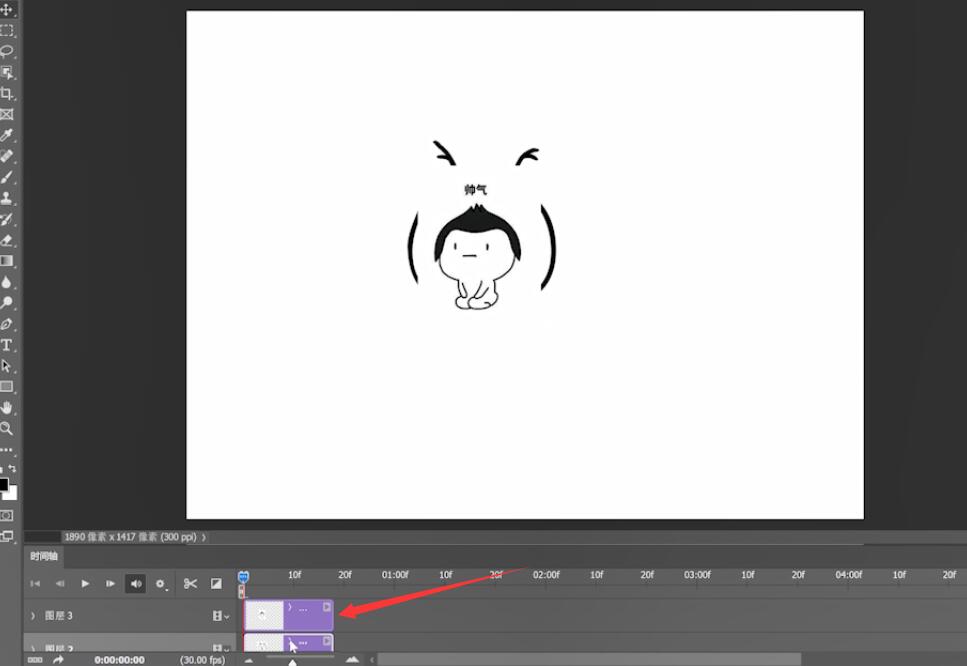Screen dimensions: 967x666
Task: Open the status bar info chevron
Action: click(x=204, y=537)
